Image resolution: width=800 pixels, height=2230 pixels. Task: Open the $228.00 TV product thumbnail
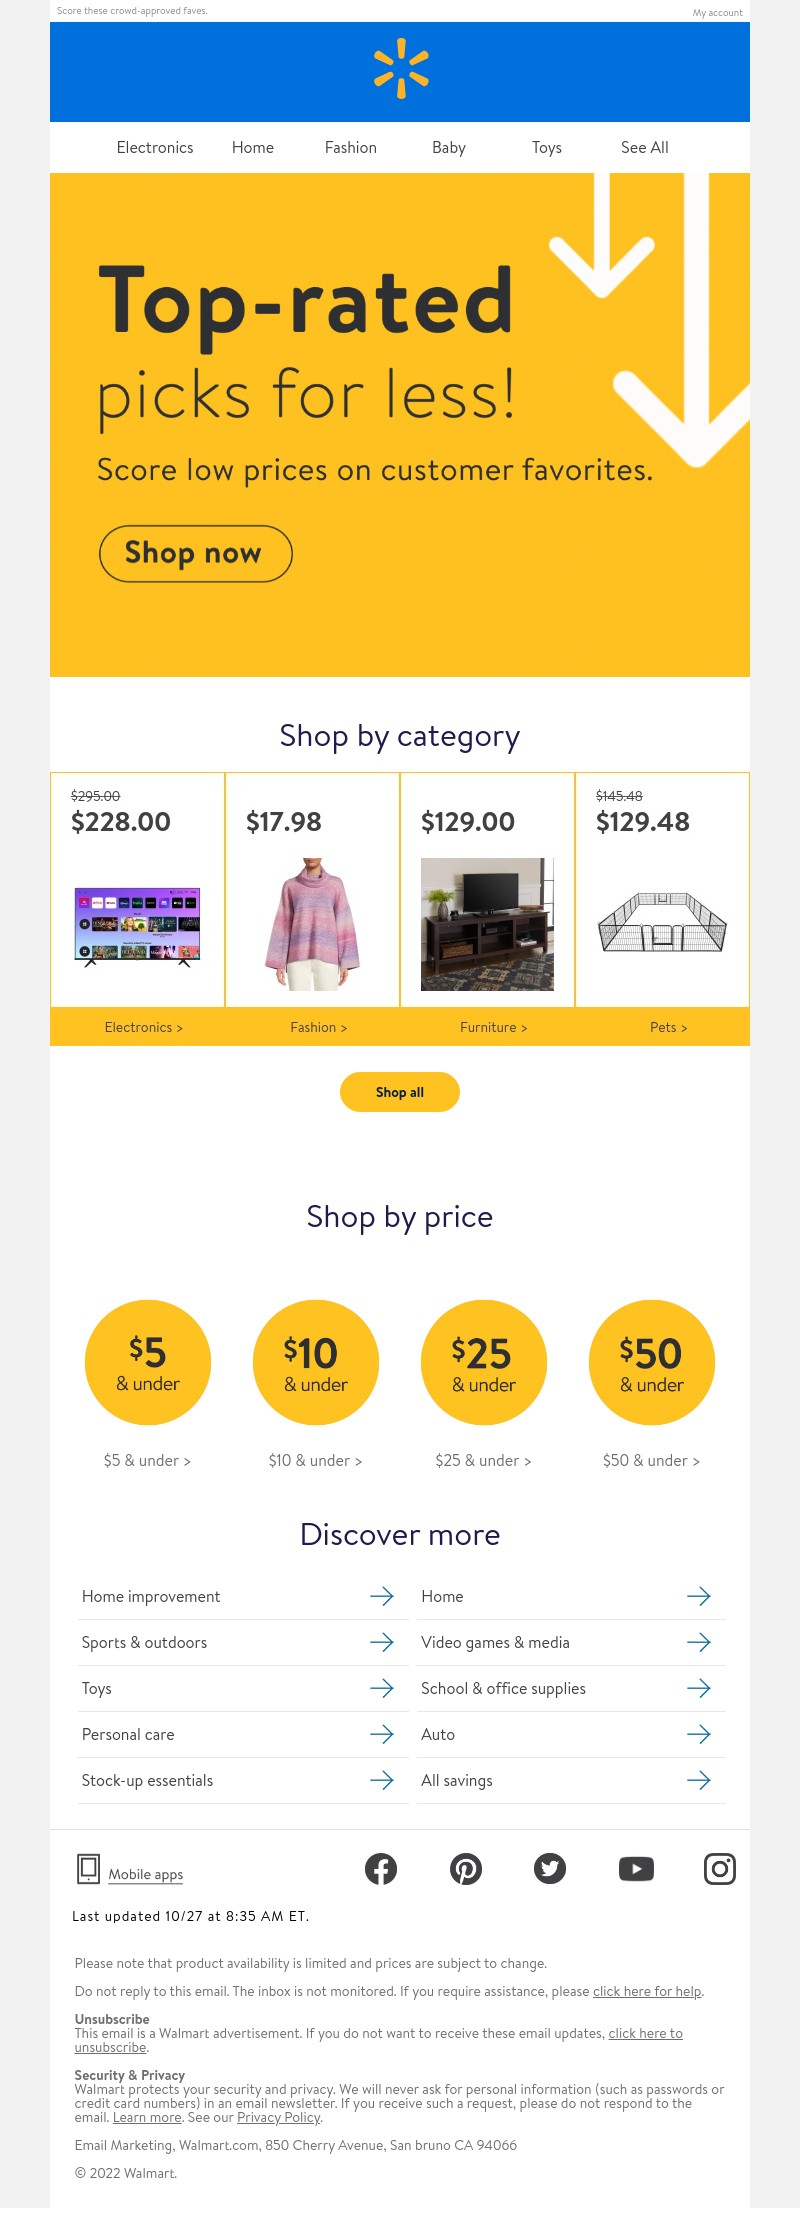pyautogui.click(x=138, y=926)
